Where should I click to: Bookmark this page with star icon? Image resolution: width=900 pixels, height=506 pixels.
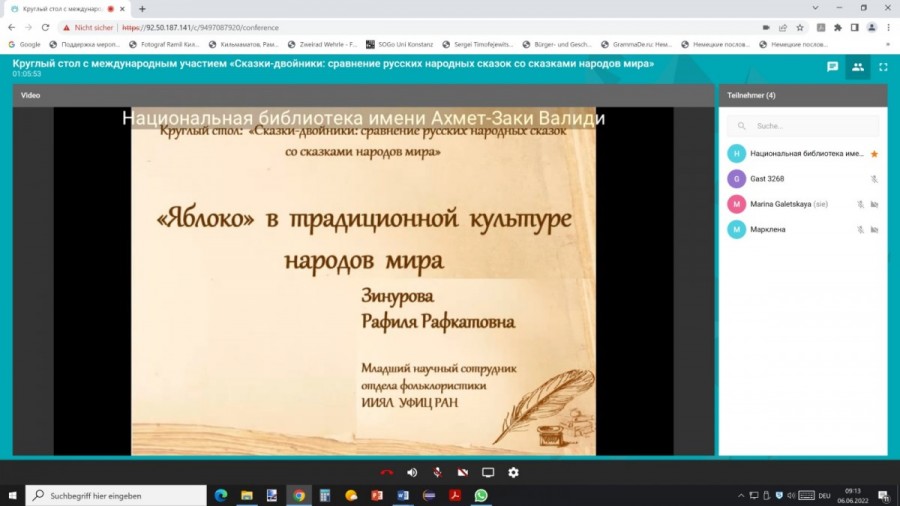tap(799, 27)
